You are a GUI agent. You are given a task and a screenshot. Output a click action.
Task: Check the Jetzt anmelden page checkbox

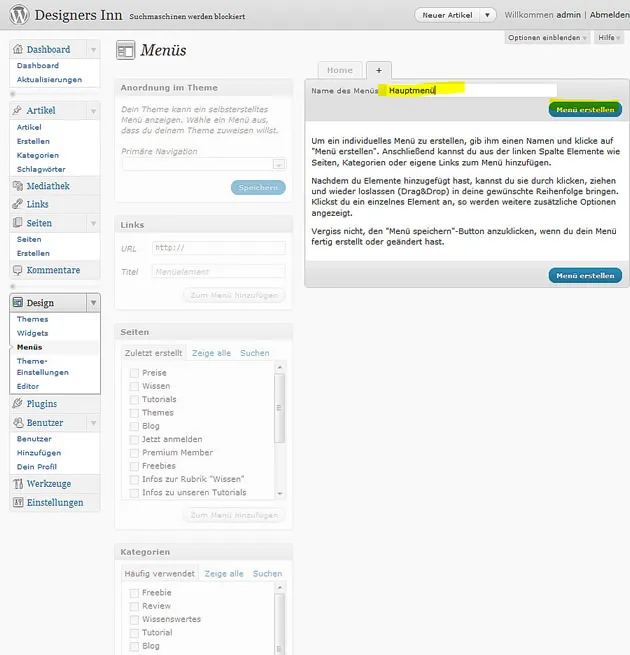pos(134,439)
